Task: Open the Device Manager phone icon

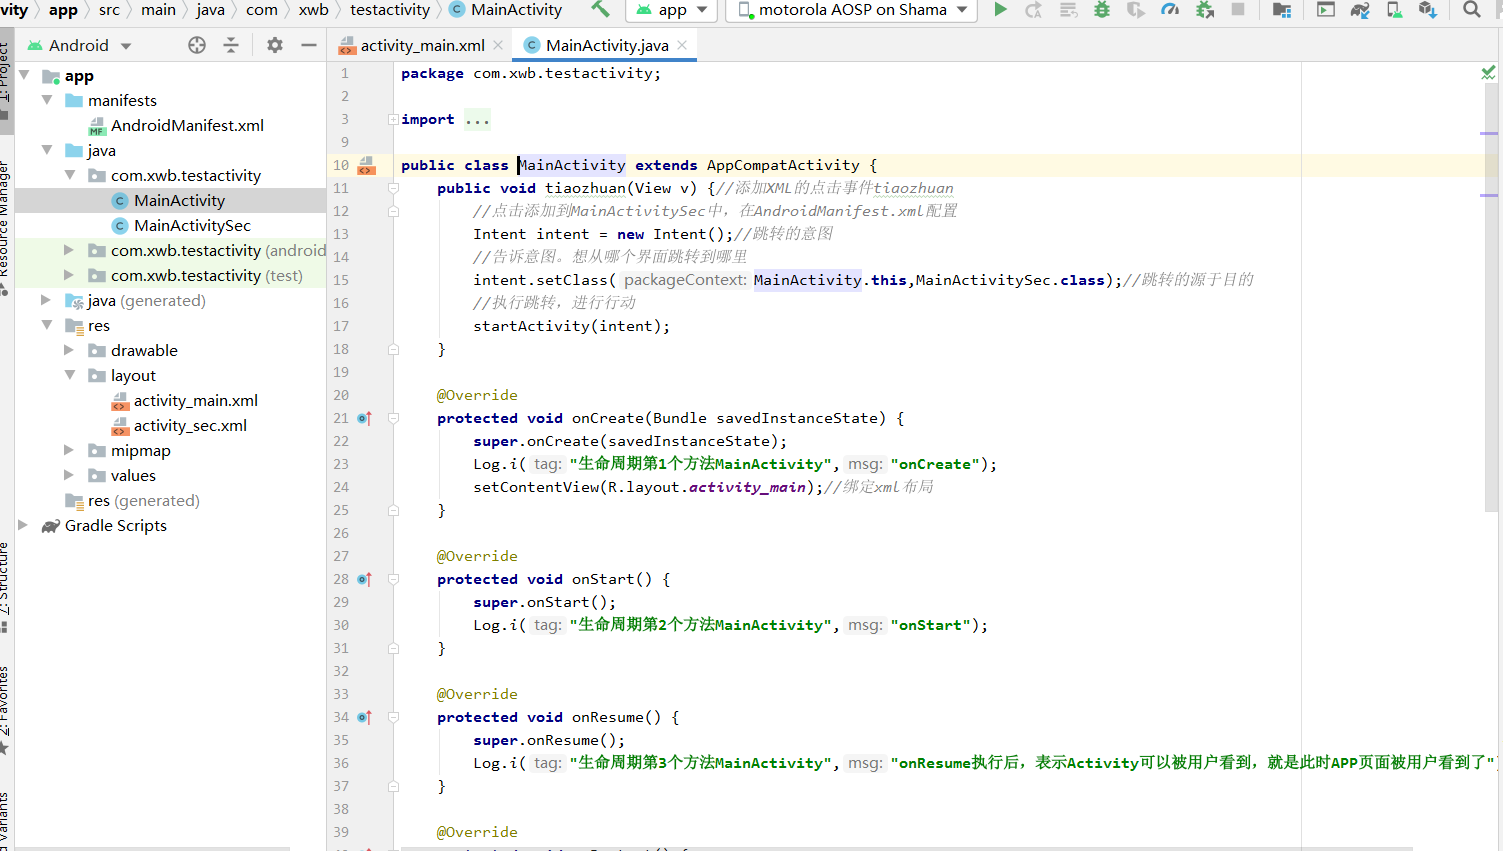Action: click(1395, 10)
